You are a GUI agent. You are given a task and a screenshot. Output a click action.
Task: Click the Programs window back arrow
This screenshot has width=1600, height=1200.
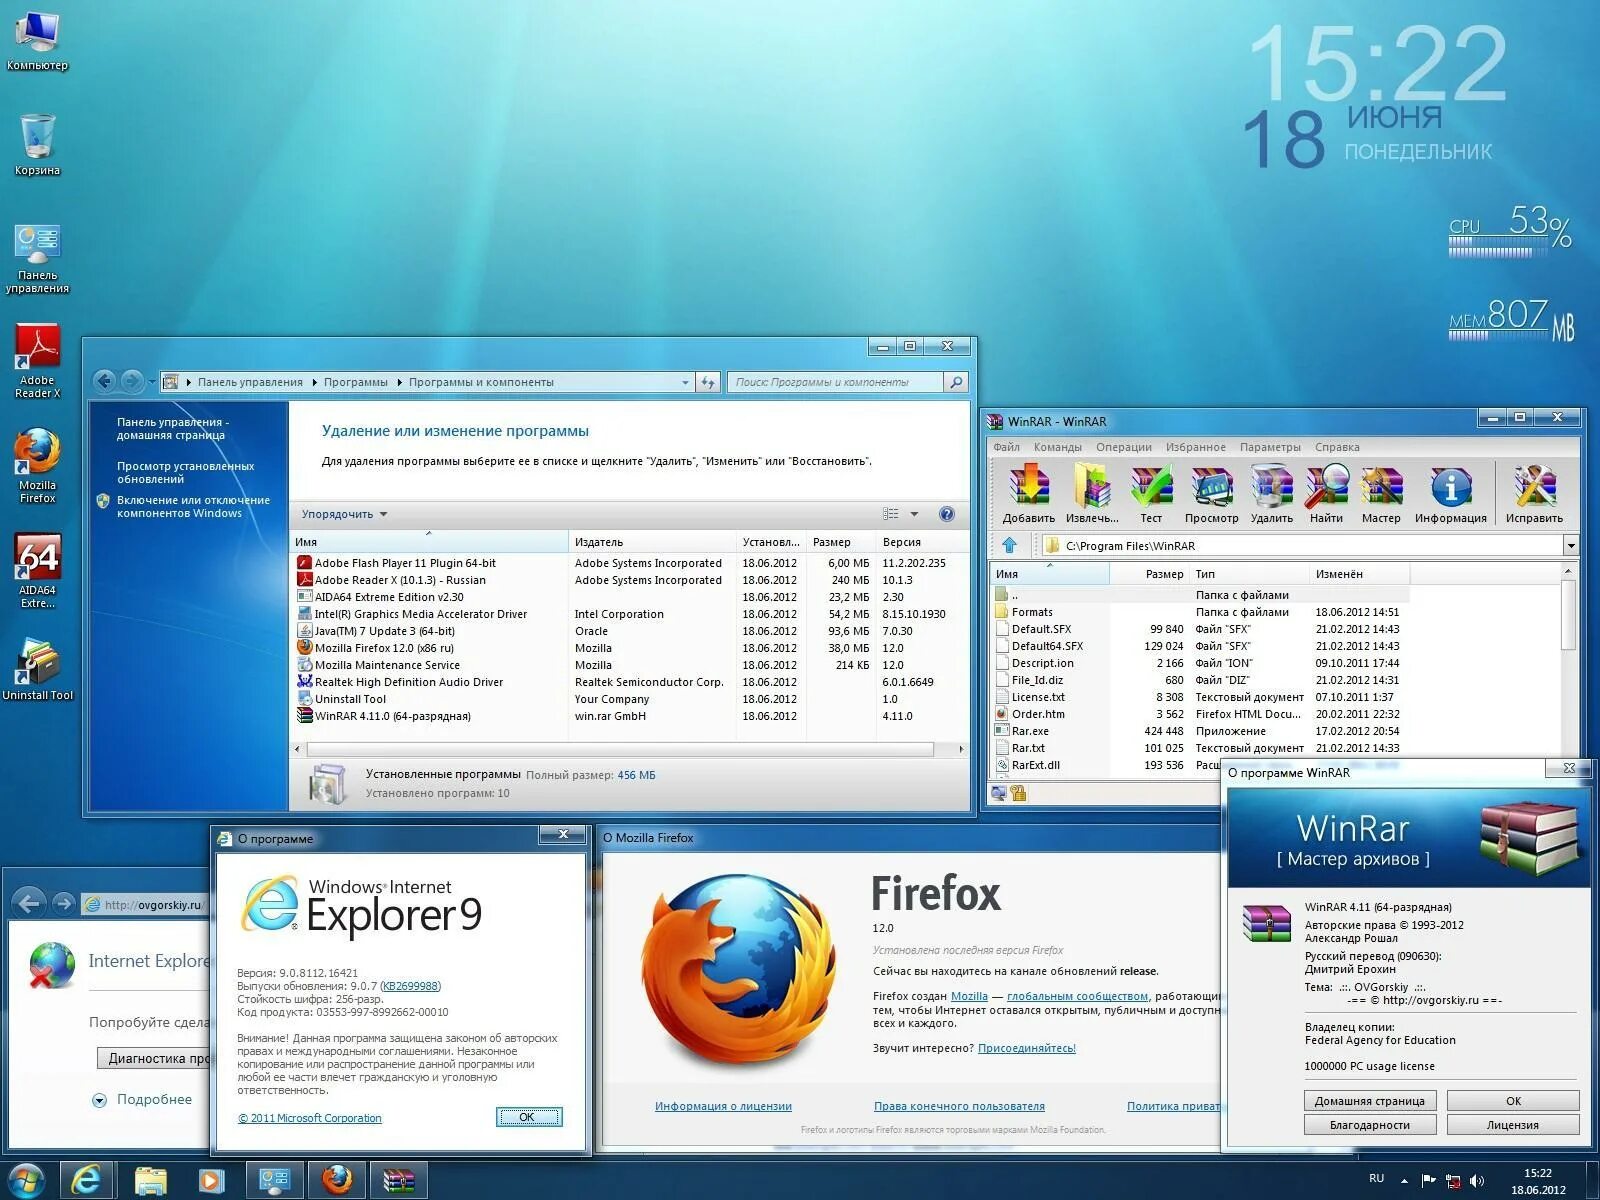click(x=104, y=381)
